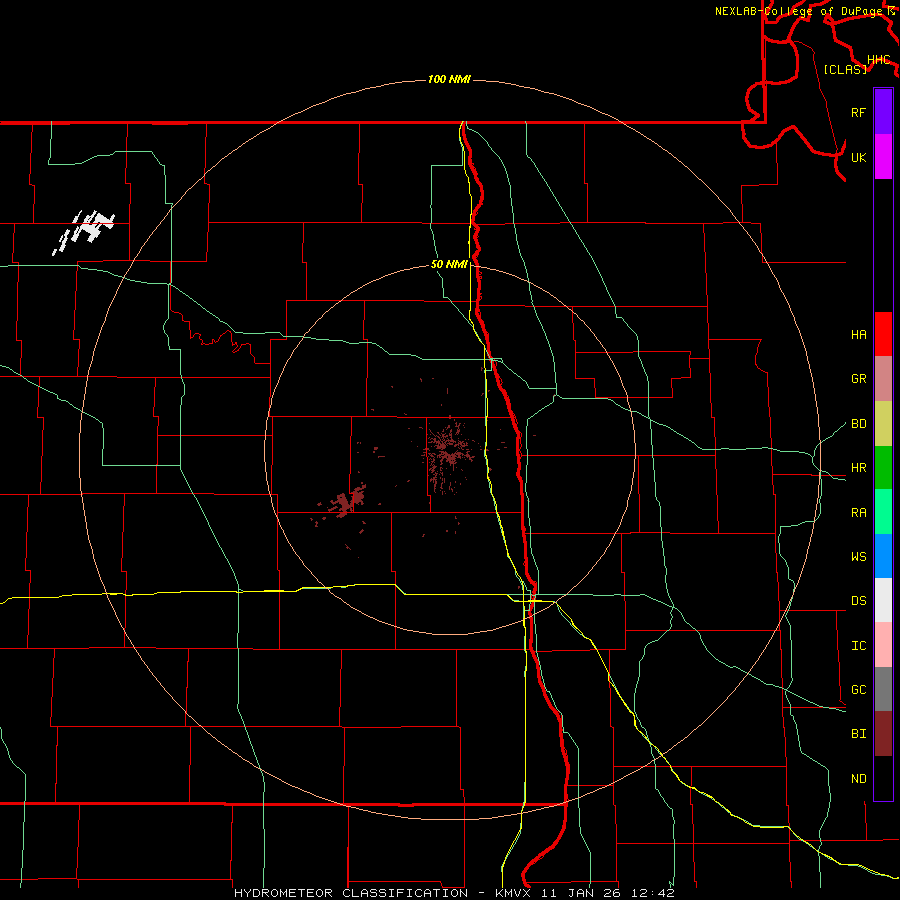The width and height of the screenshot is (900, 900).
Task: Click the "GR" legend label
Action: [858, 379]
